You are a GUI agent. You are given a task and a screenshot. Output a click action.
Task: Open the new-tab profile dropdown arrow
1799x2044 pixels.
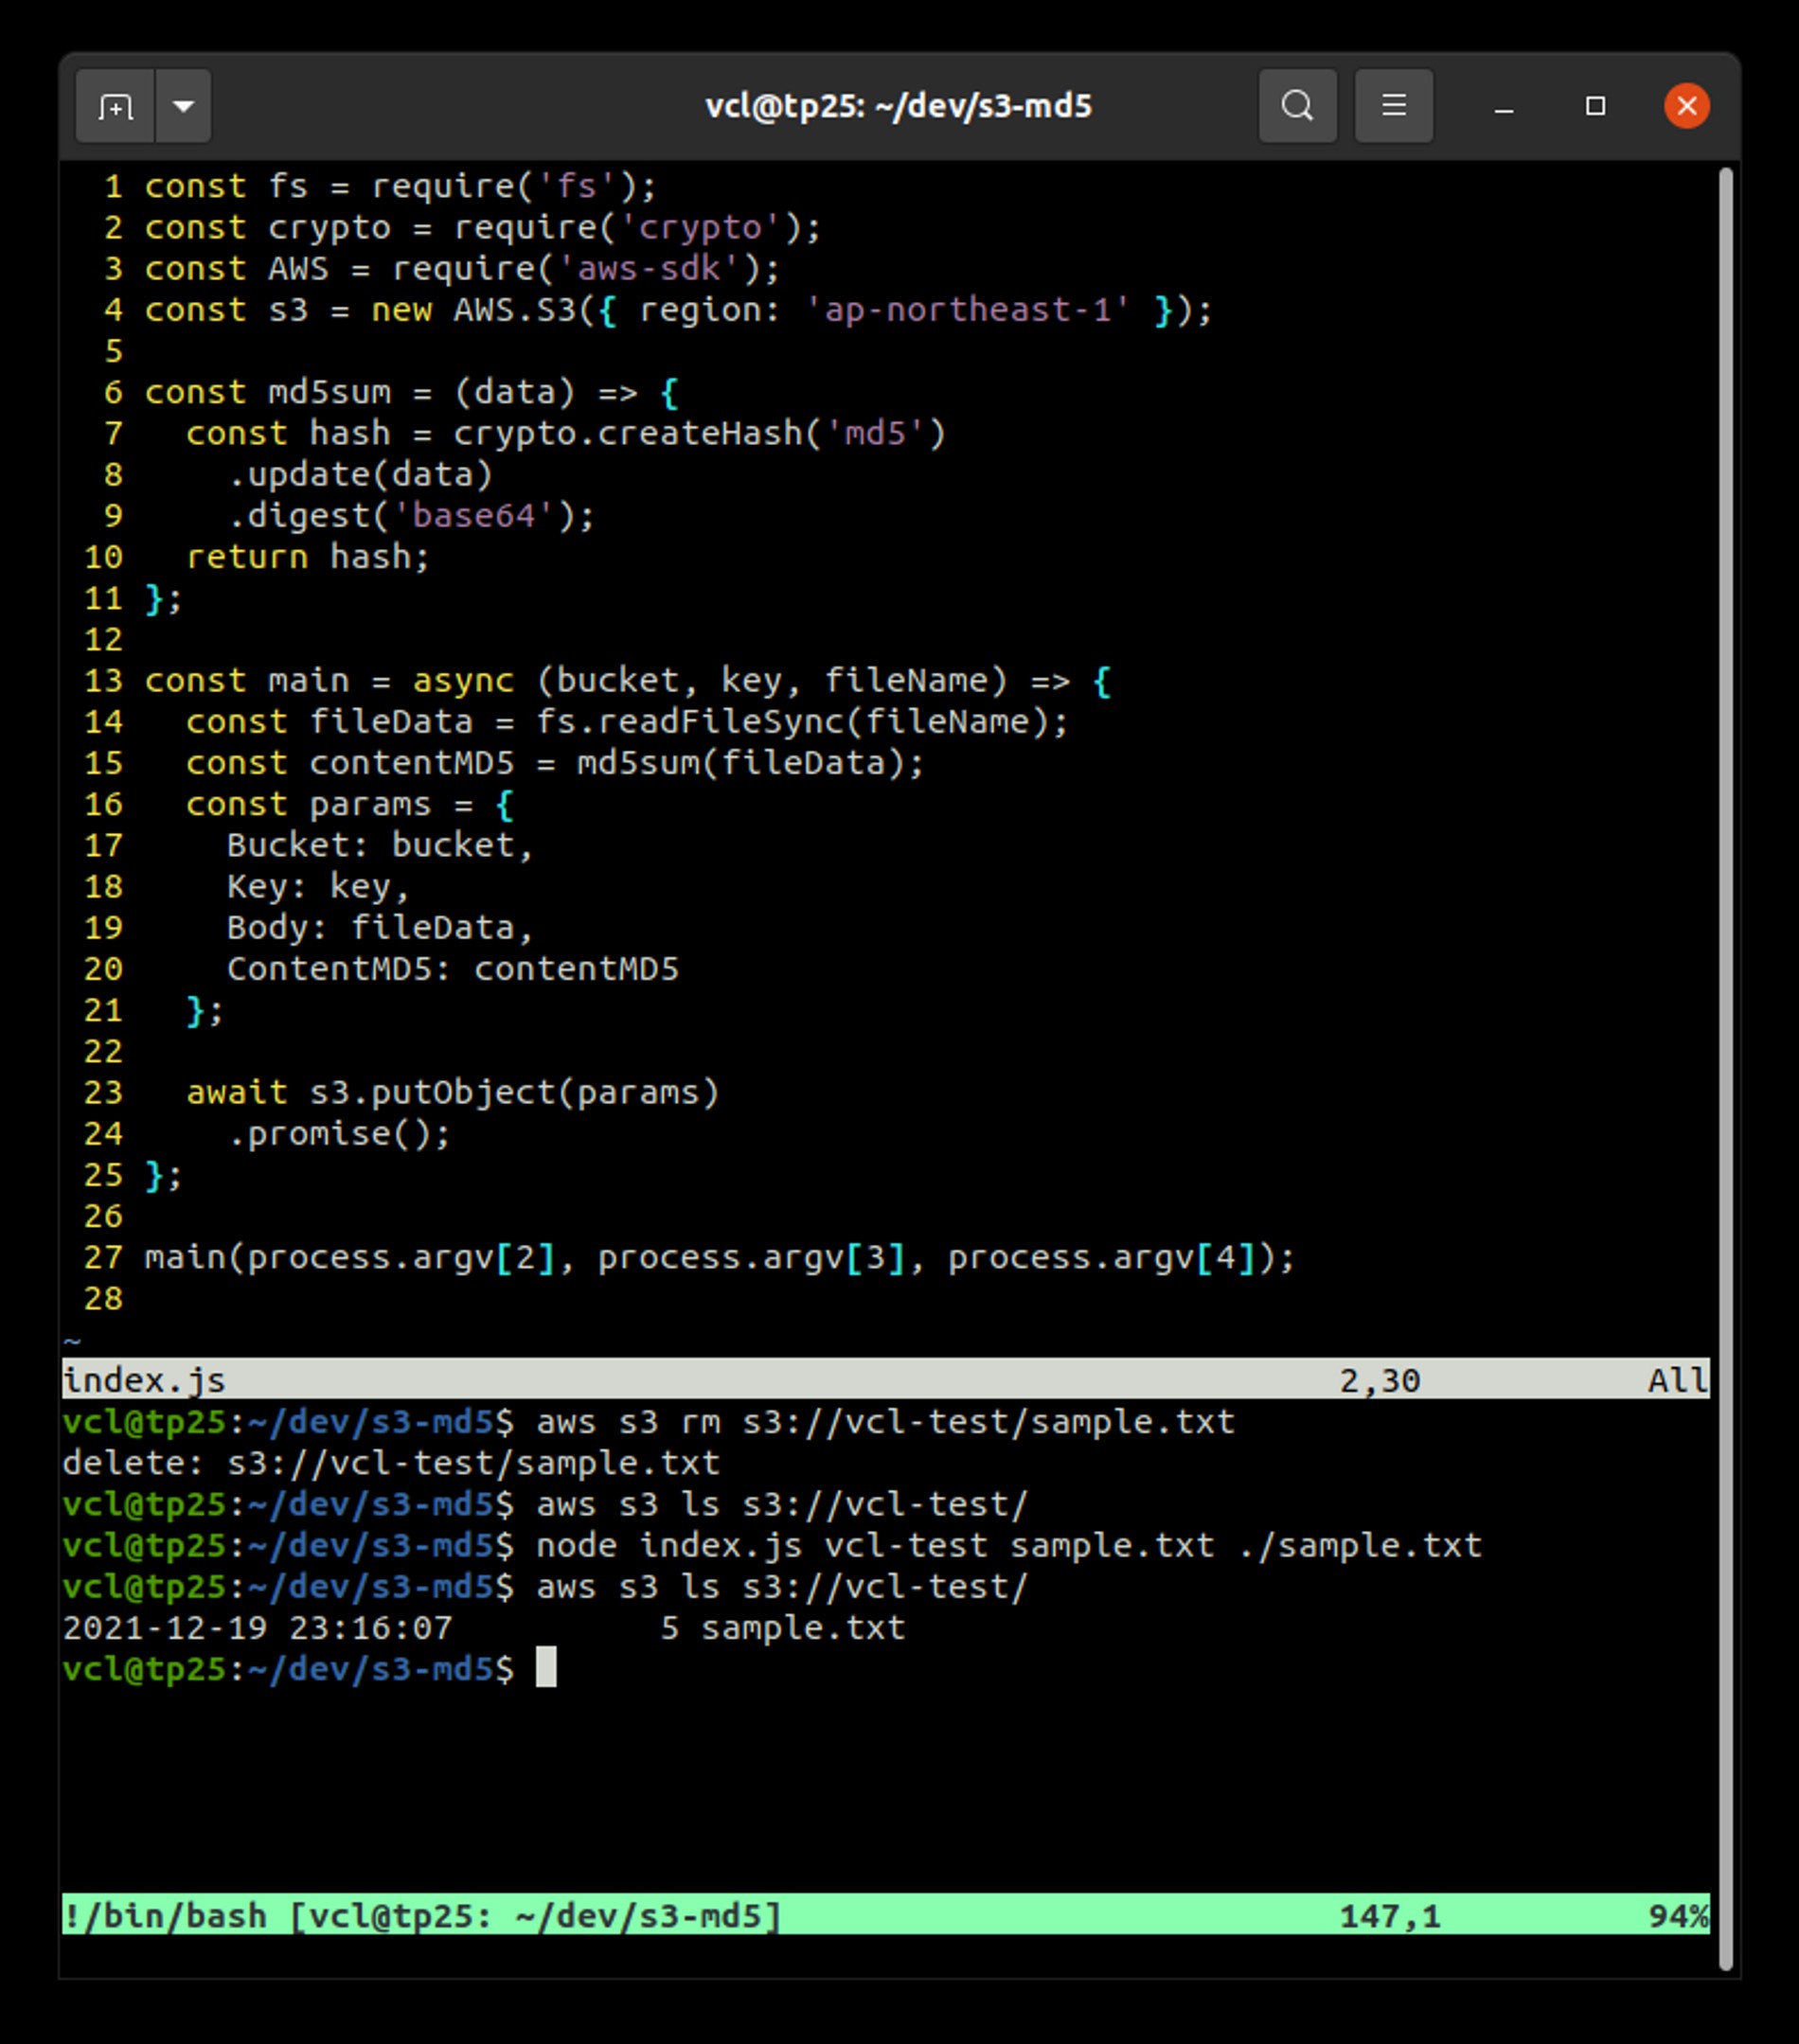click(x=184, y=105)
